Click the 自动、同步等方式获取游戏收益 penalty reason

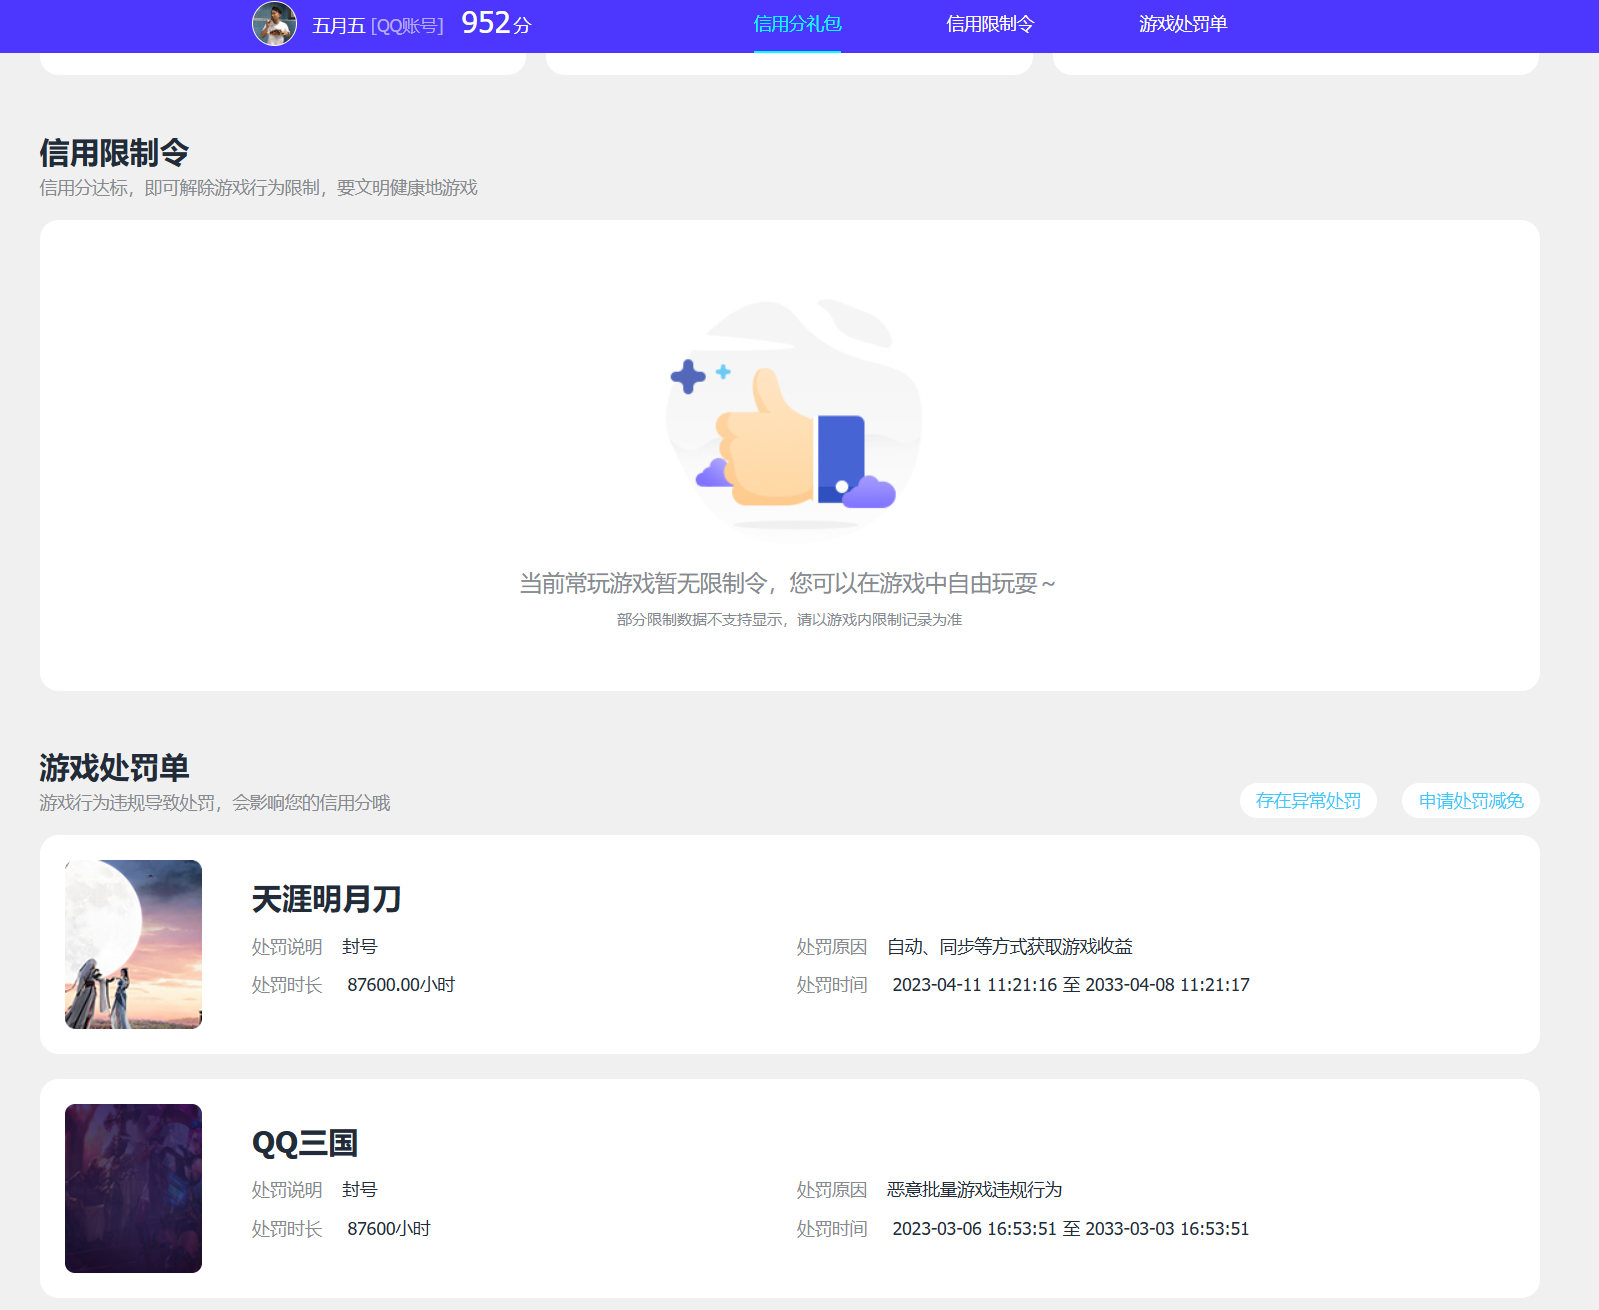pyautogui.click(x=1010, y=947)
